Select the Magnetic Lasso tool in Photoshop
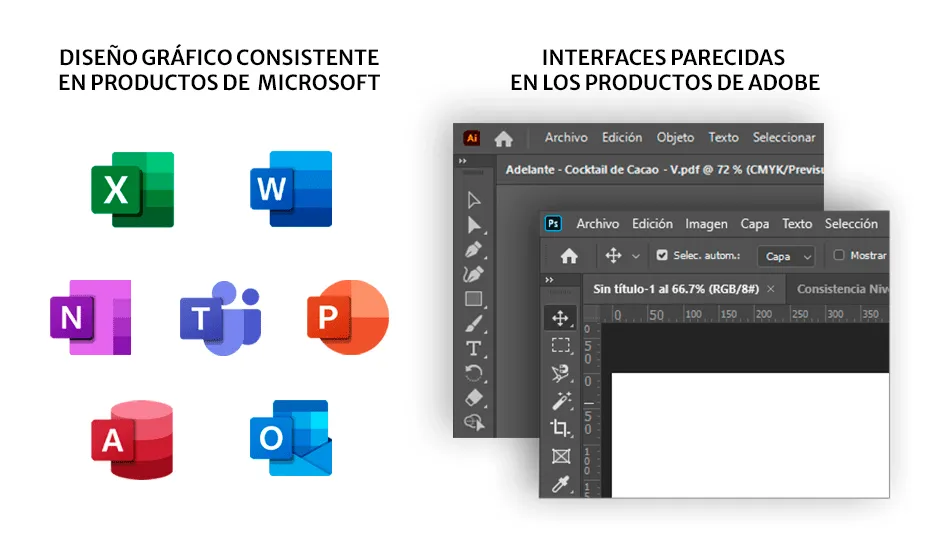940x534 pixels. coord(561,373)
